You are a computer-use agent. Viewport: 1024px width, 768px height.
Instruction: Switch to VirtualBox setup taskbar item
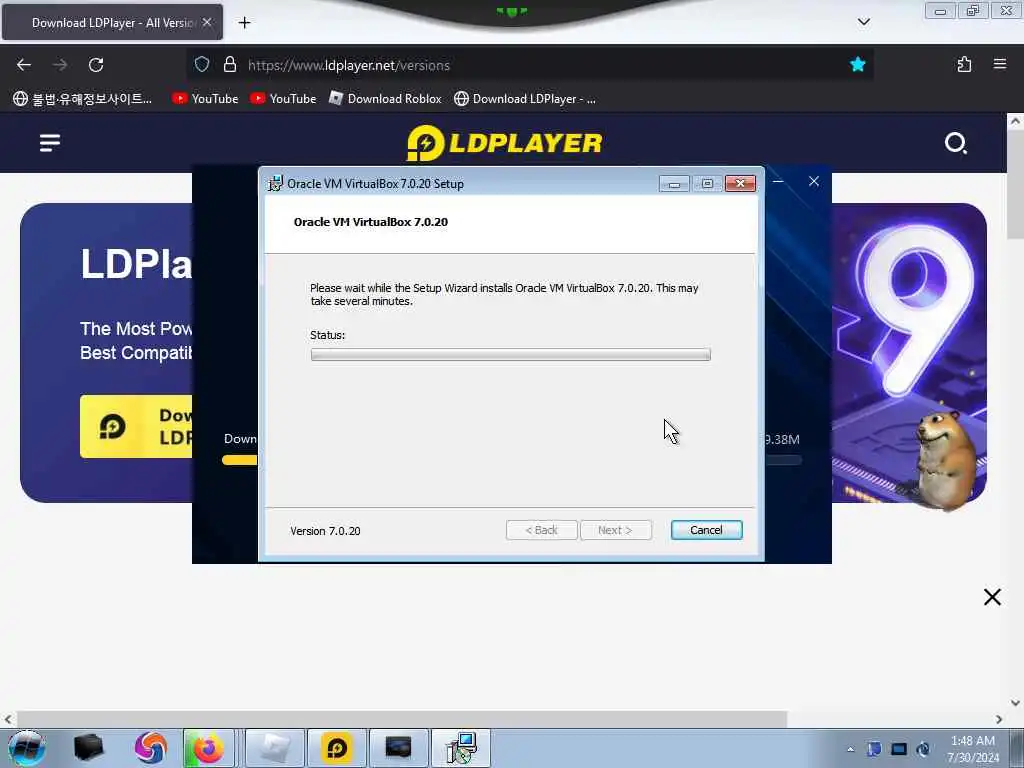(x=461, y=748)
